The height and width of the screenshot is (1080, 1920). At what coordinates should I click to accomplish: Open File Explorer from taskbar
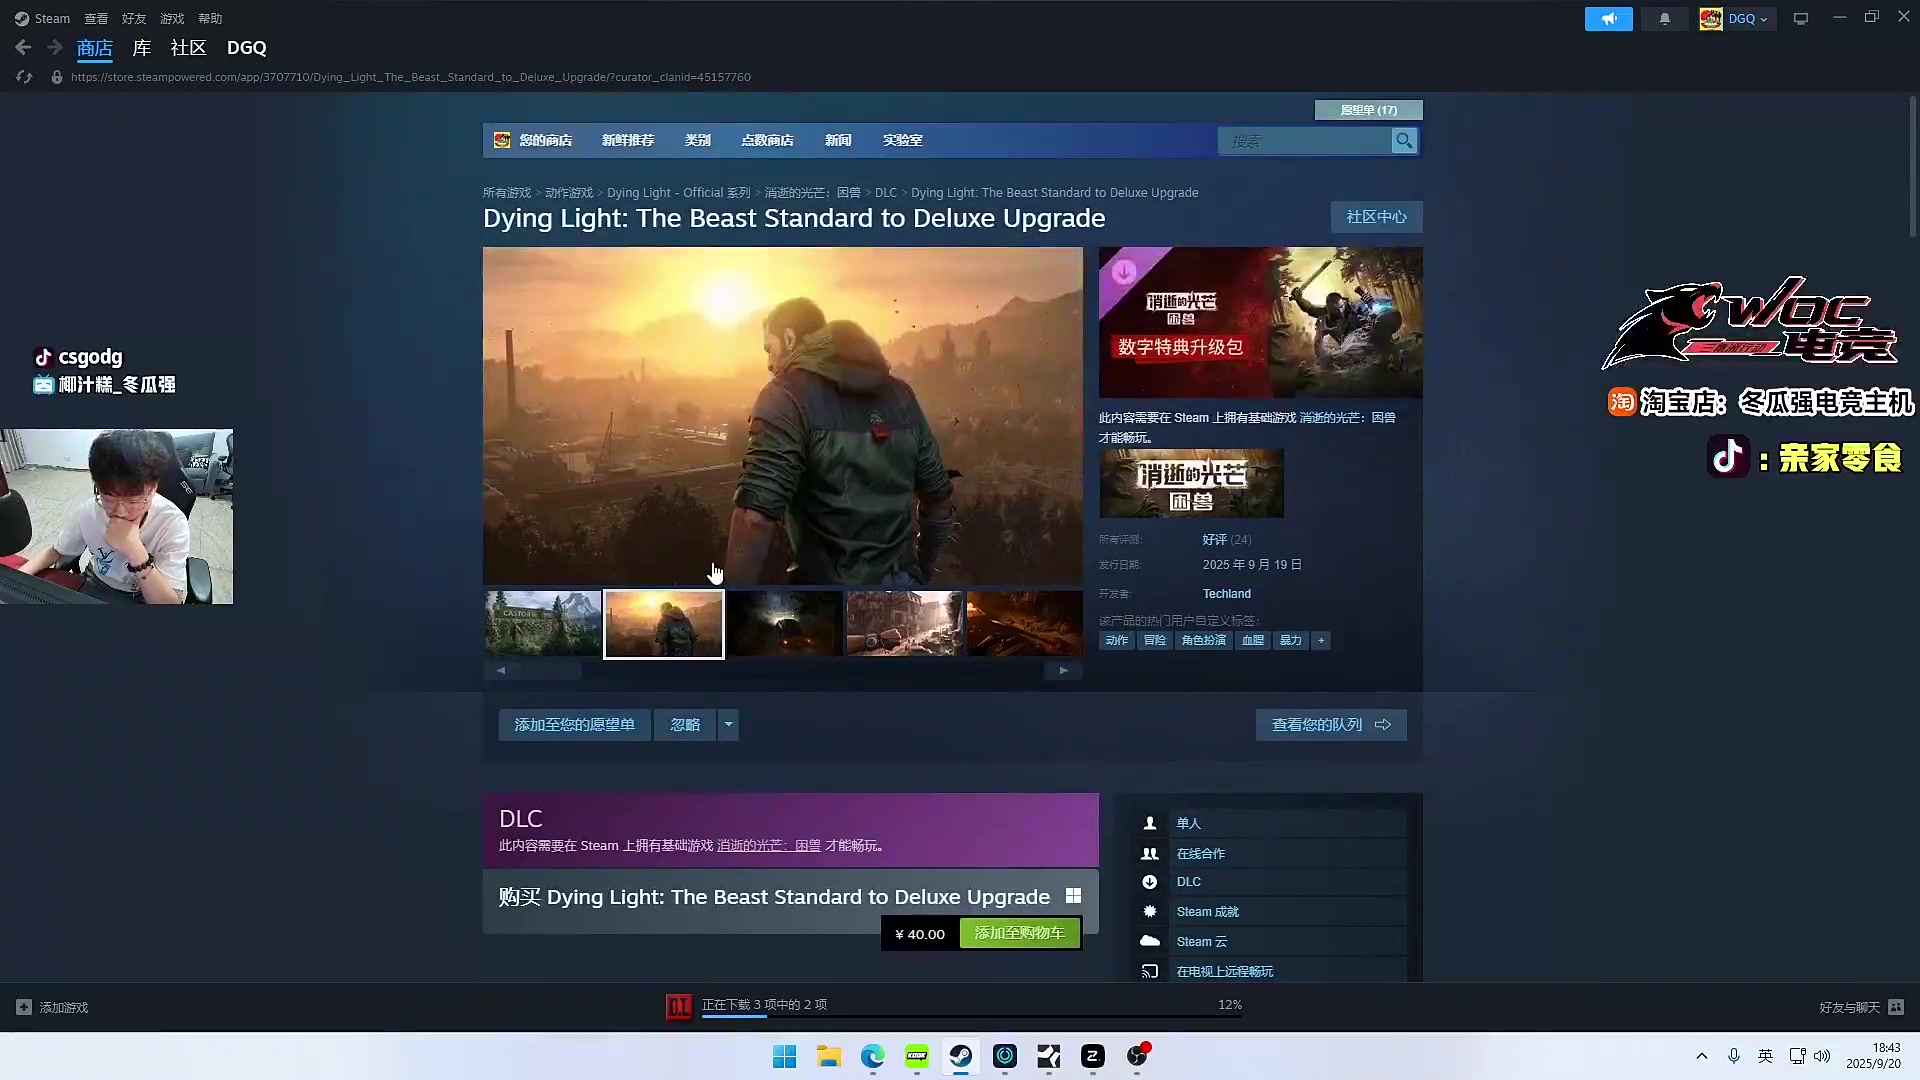829,1056
